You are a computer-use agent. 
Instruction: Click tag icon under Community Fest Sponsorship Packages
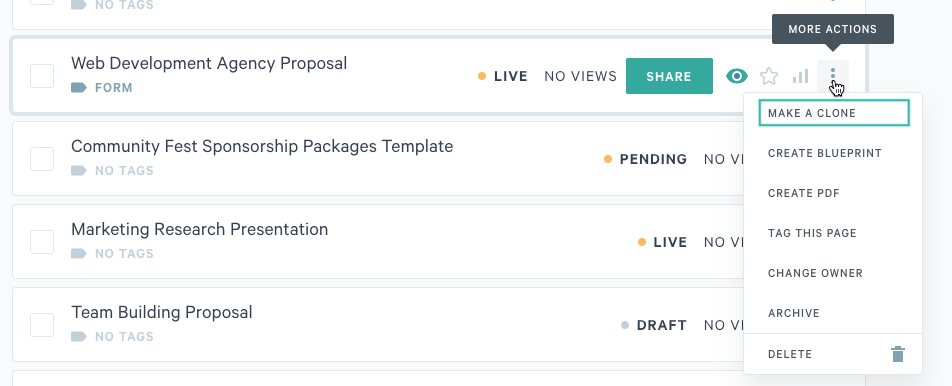pos(79,171)
